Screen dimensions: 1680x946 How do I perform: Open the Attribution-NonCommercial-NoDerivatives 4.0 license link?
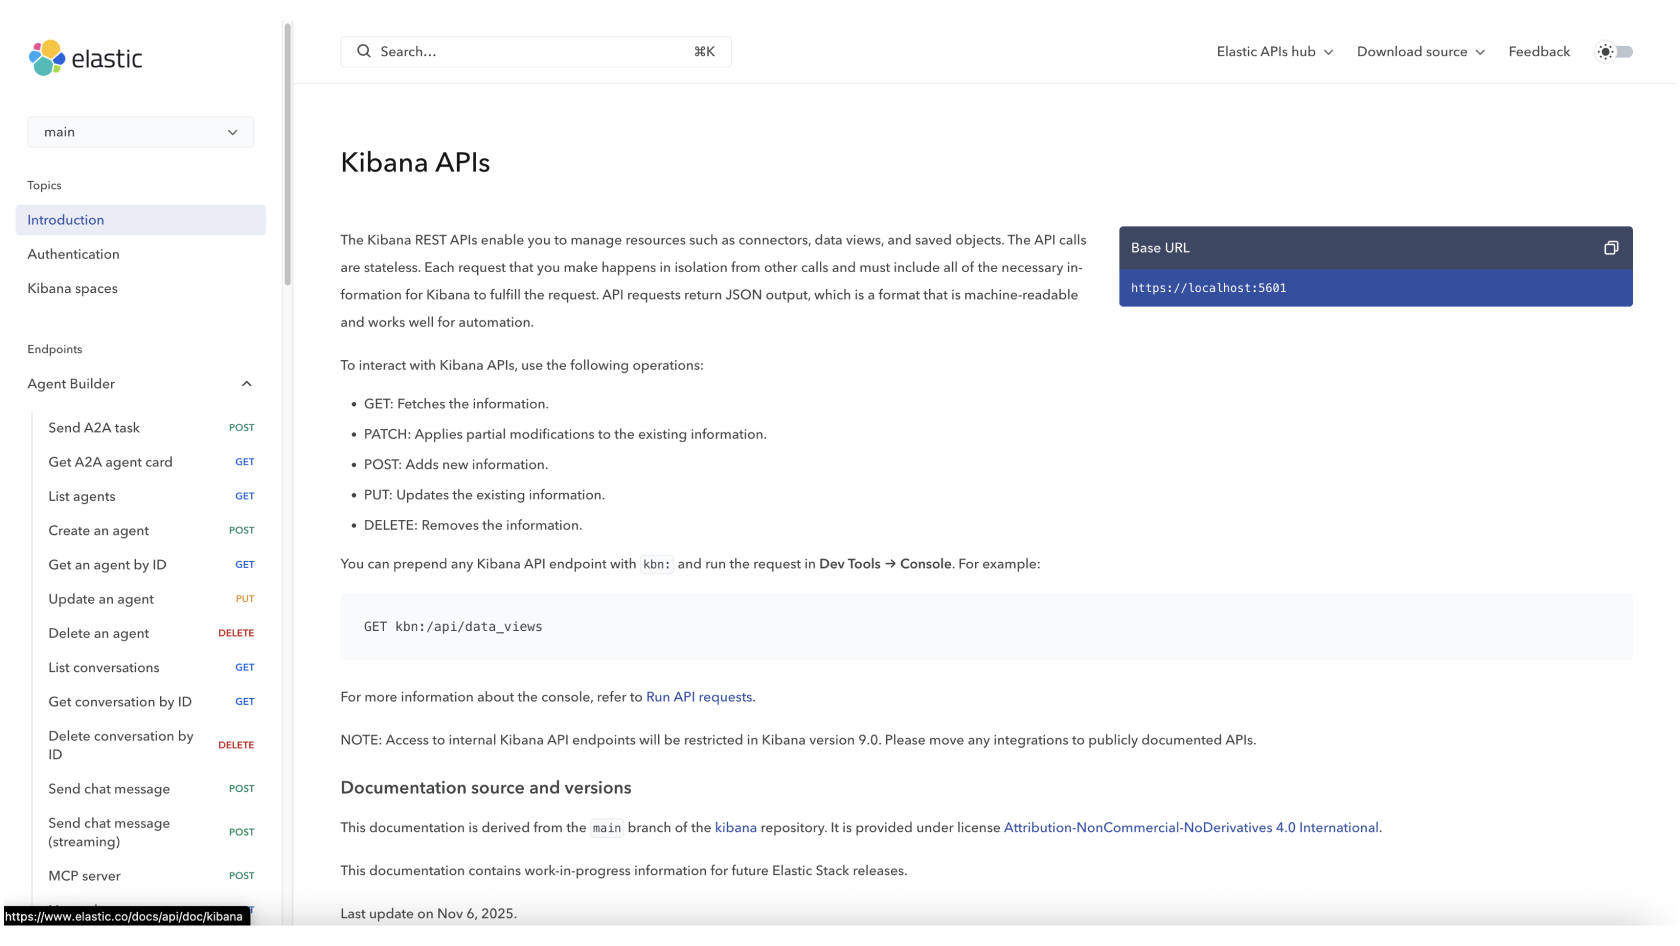coord(1190,828)
